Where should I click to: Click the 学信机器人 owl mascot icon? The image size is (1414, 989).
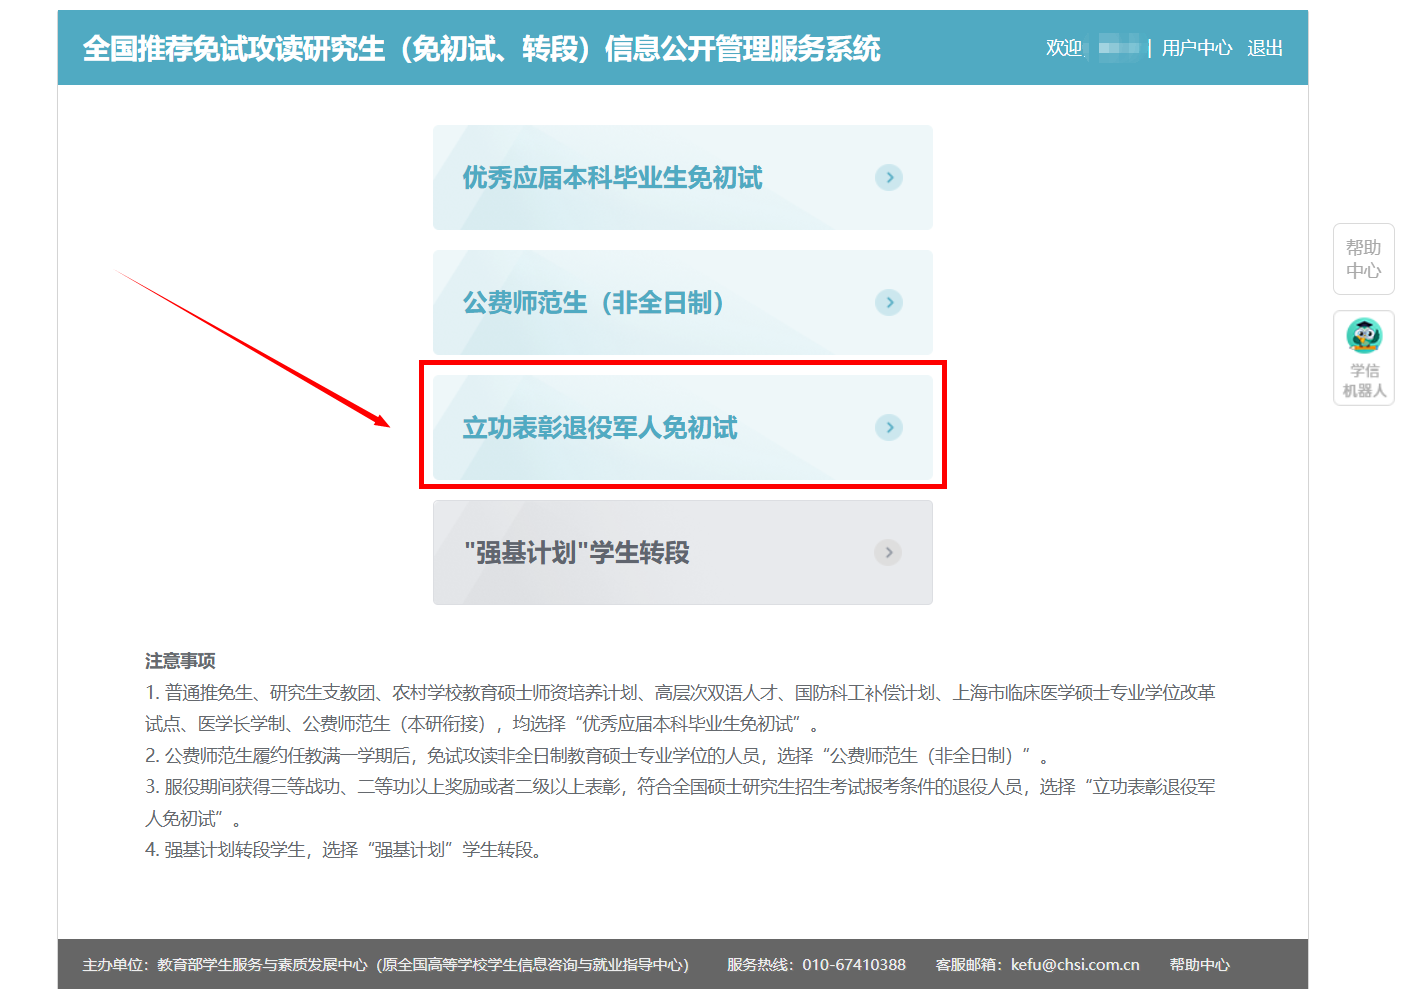click(1363, 336)
